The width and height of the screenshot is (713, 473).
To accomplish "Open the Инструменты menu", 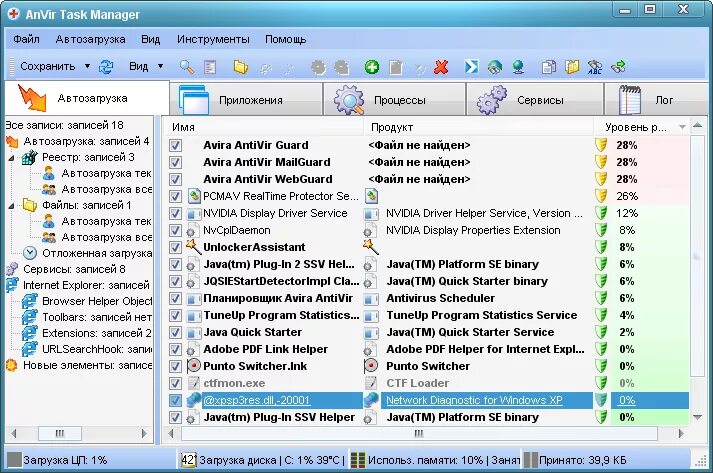I will click(x=213, y=39).
